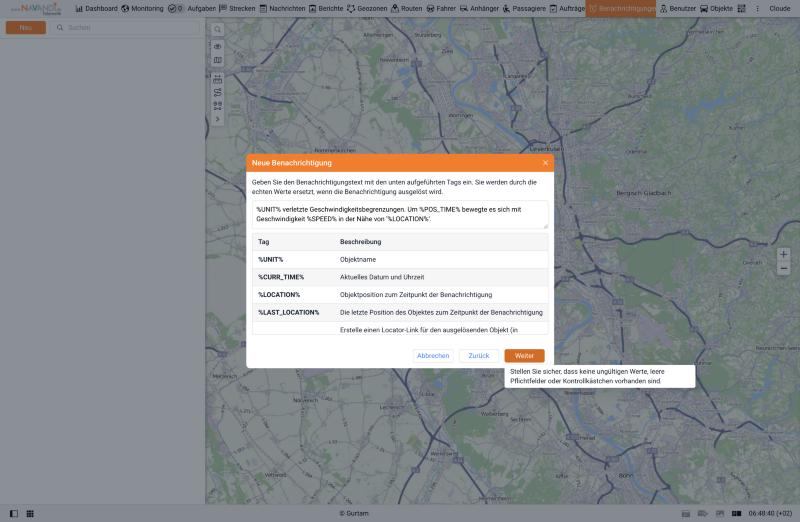Click the Neu button in left panel
The height and width of the screenshot is (522, 800).
coord(26,28)
